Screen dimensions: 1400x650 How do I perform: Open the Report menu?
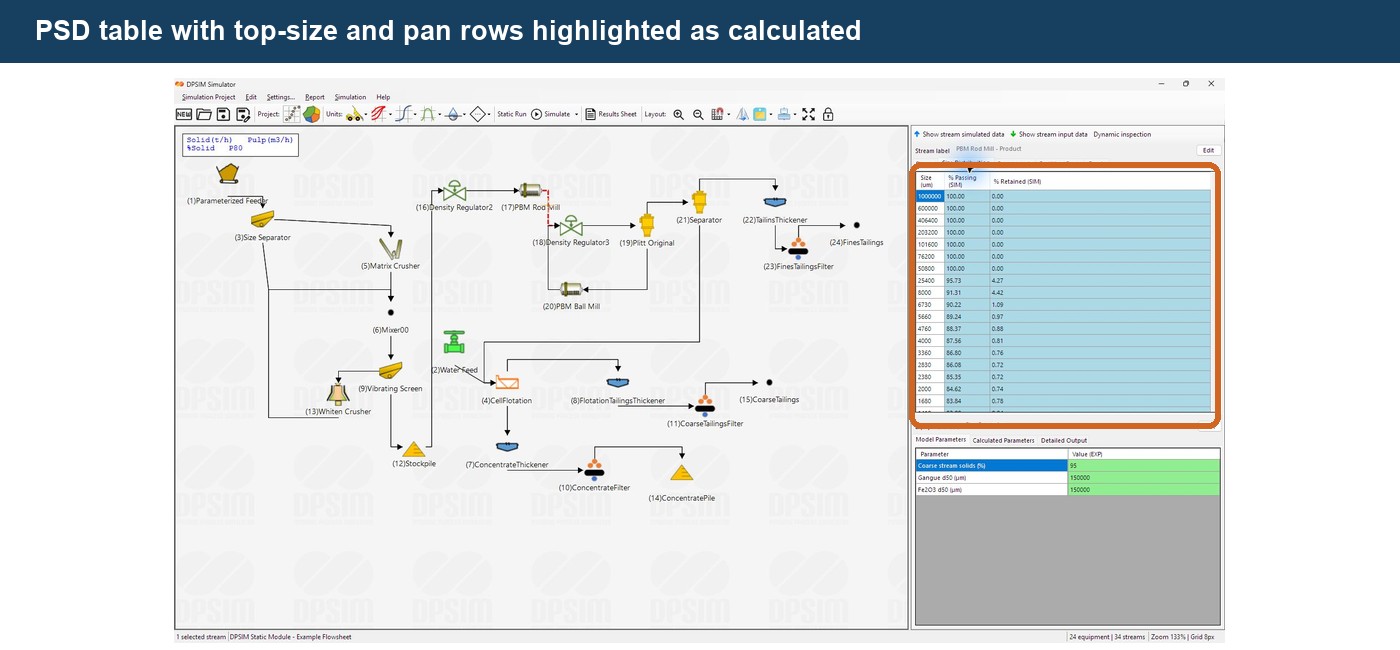click(x=315, y=97)
